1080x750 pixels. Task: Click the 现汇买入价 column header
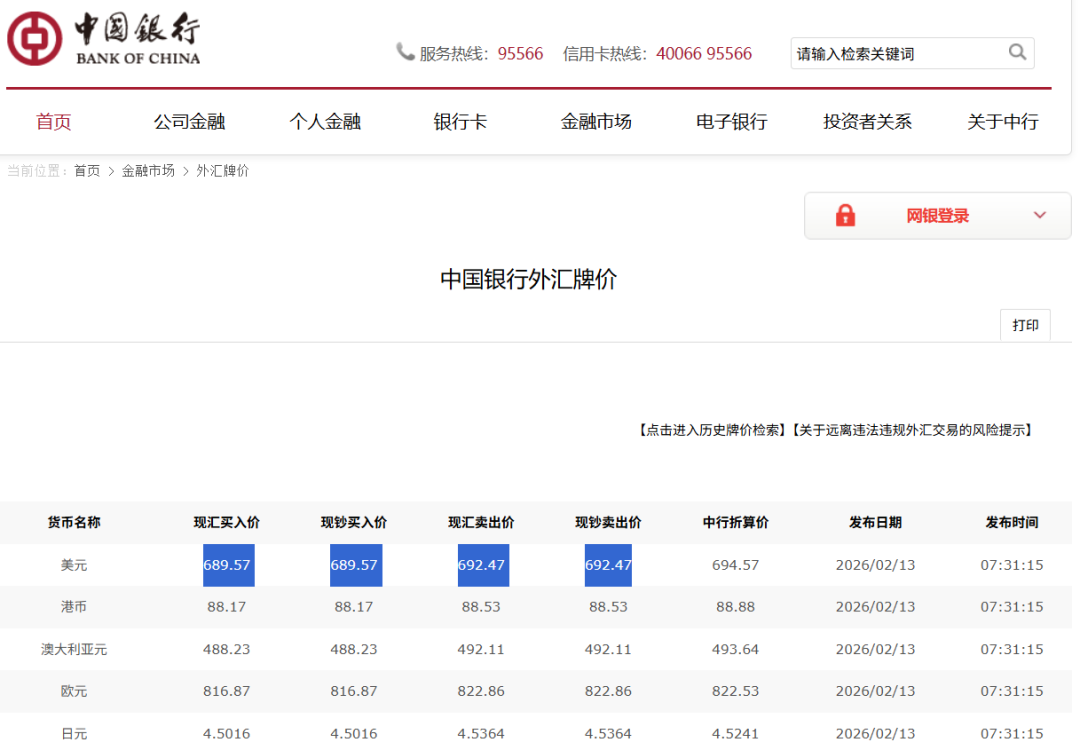(x=227, y=523)
